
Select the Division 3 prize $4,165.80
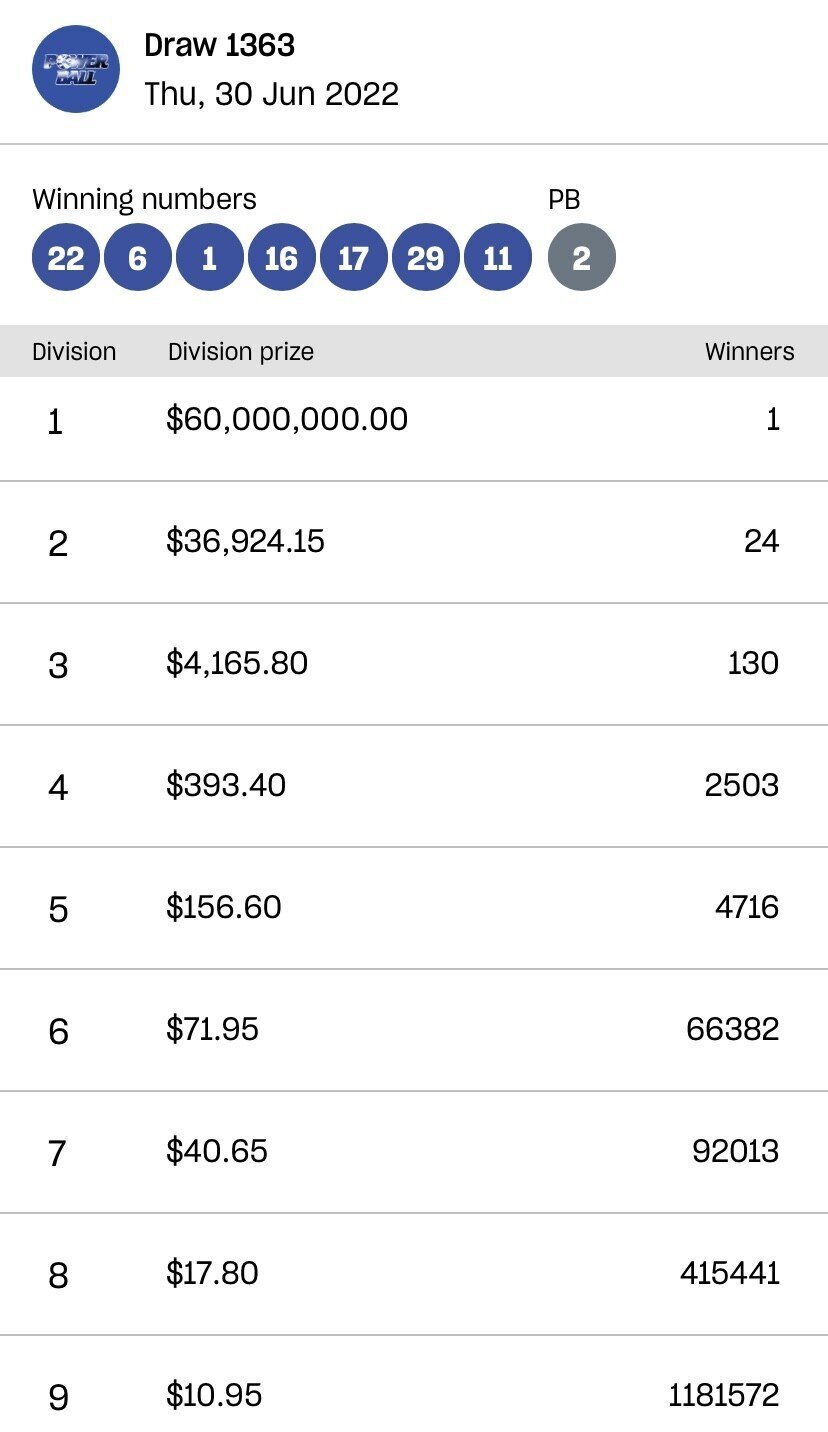point(237,663)
